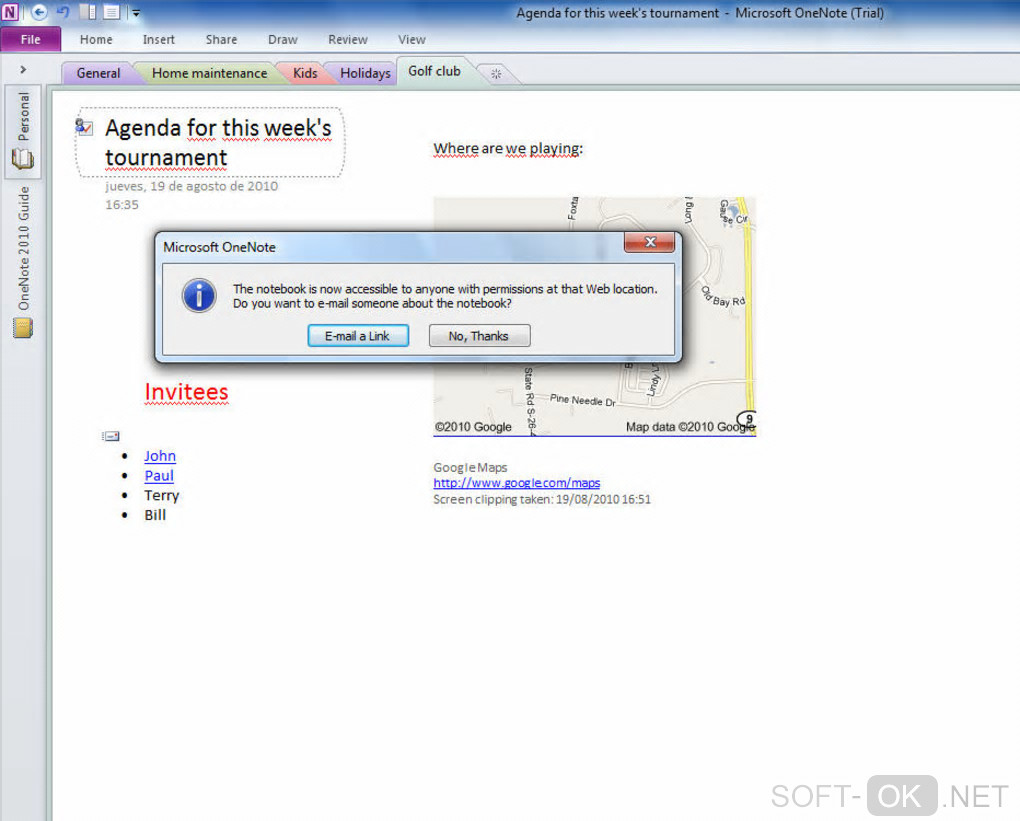
Task: Click No, Thanks button
Action: (479, 336)
